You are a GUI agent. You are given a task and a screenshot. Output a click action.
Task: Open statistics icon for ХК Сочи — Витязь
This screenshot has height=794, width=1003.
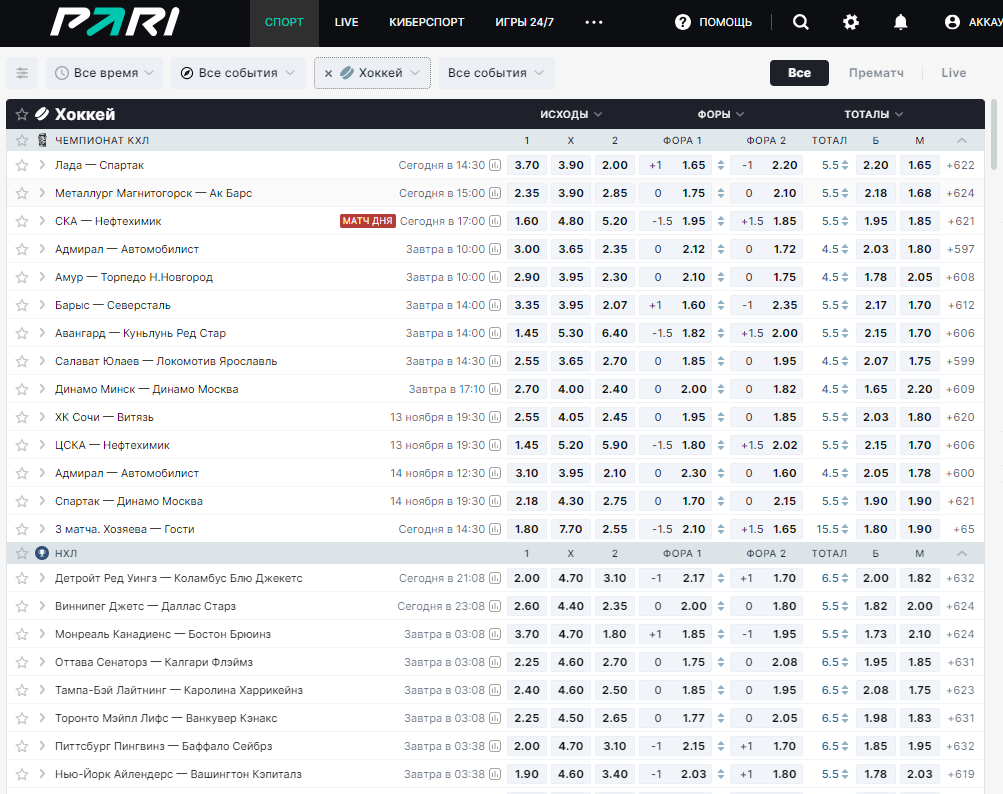[x=494, y=417]
